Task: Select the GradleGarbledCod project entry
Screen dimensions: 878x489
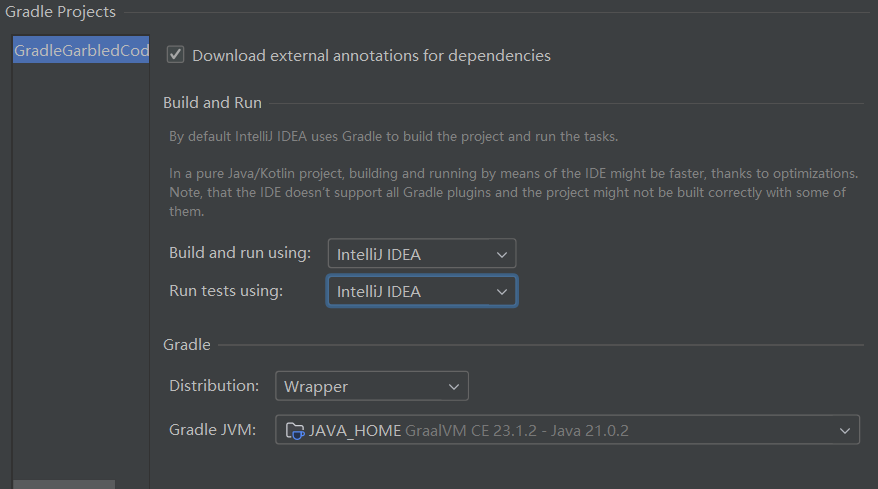Action: 81,50
